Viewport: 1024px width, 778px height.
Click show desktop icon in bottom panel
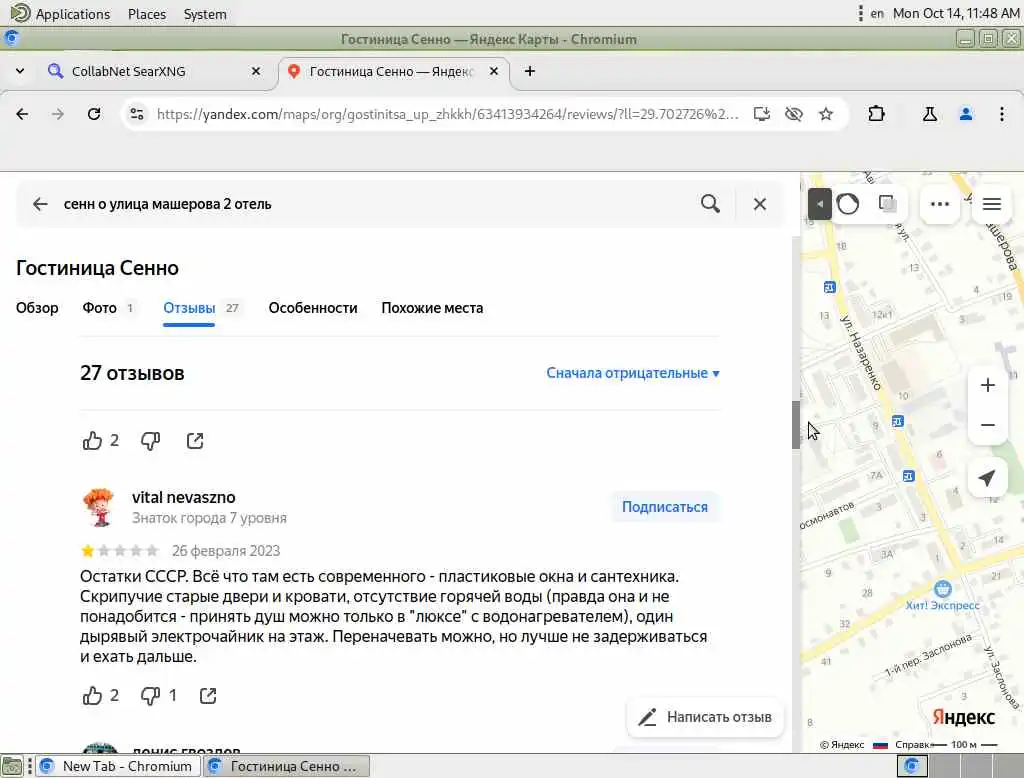pos(11,766)
